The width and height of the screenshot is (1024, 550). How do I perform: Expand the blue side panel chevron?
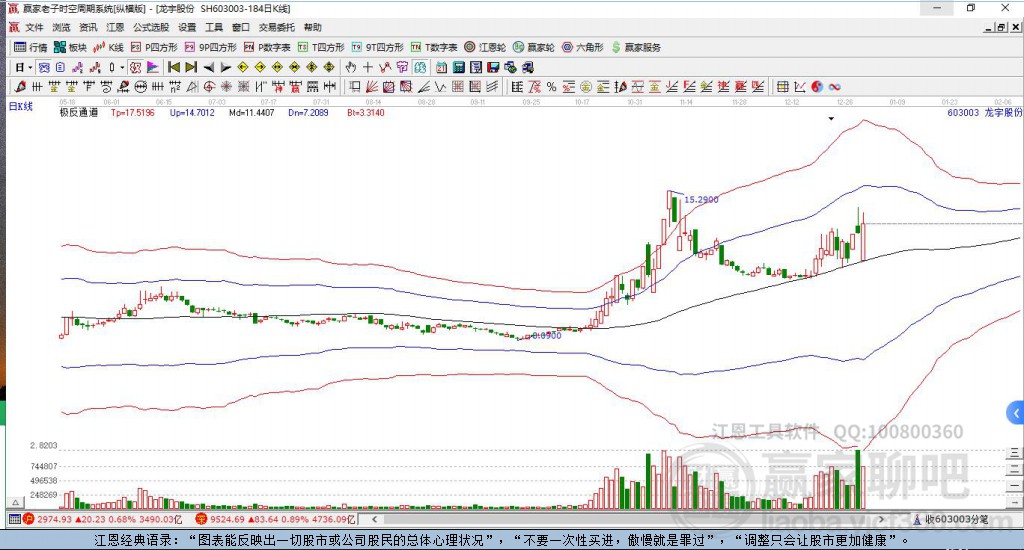(1016, 413)
